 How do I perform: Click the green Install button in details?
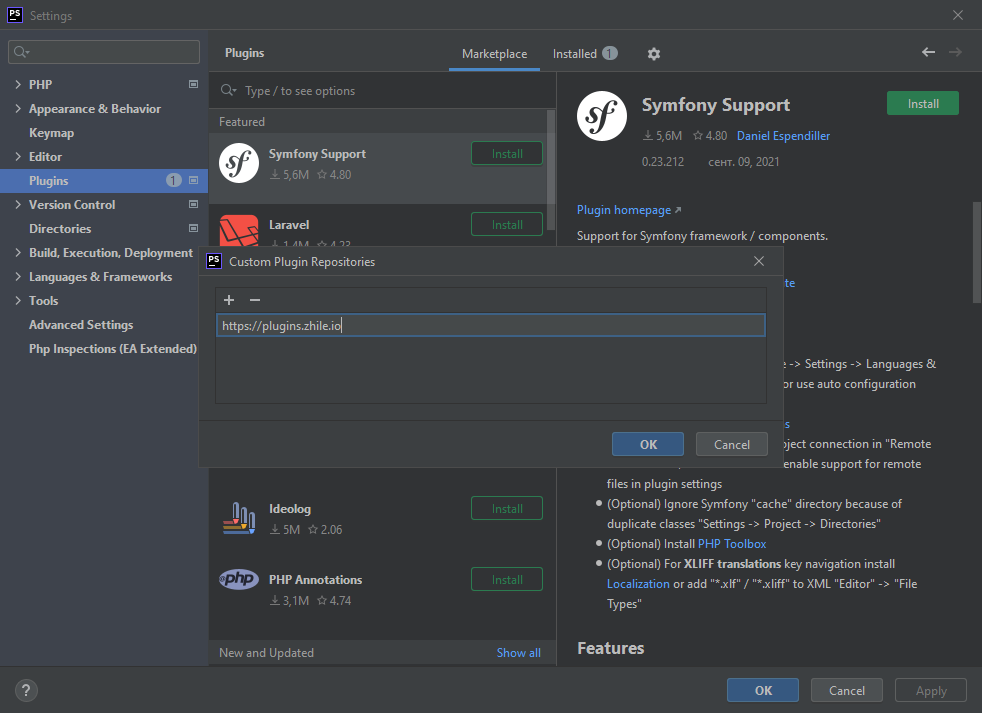click(923, 103)
